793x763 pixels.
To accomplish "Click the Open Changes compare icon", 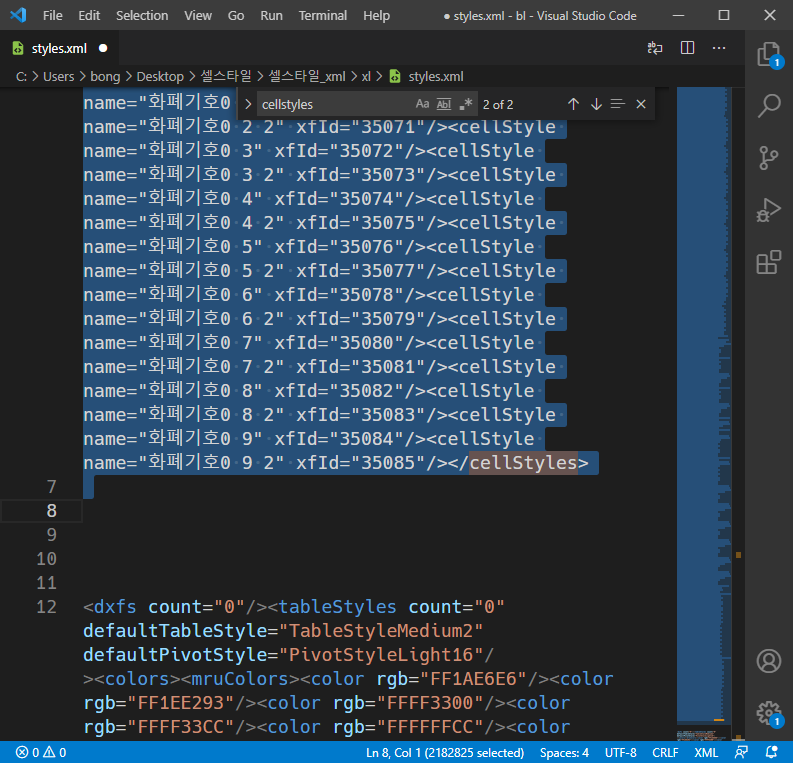I will pos(655,48).
